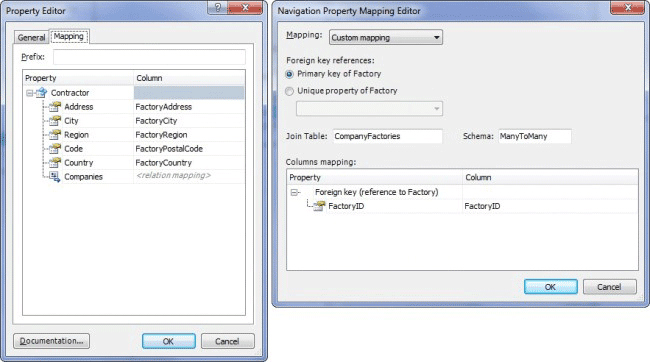Viewport: 650px width, 362px height.
Task: Click the FactoryCountry column cell
Action: [x=189, y=163]
